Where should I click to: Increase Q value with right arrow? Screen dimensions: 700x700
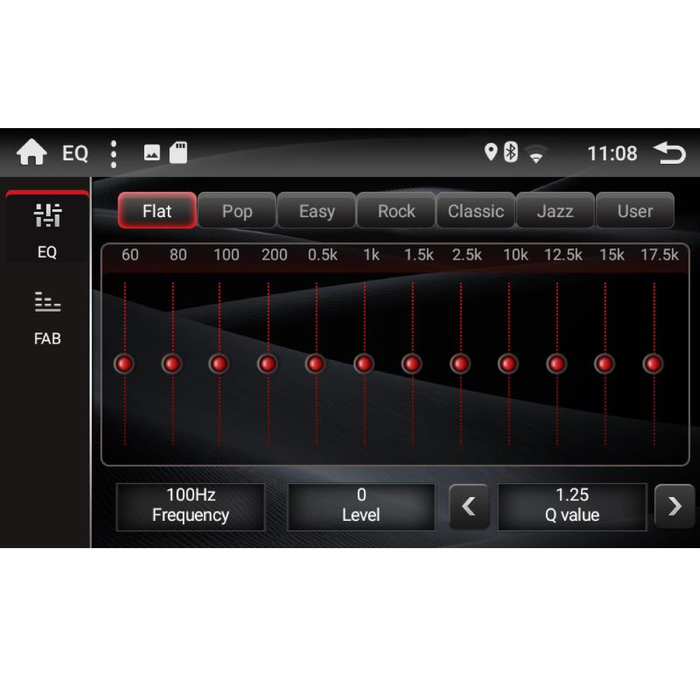click(x=674, y=506)
